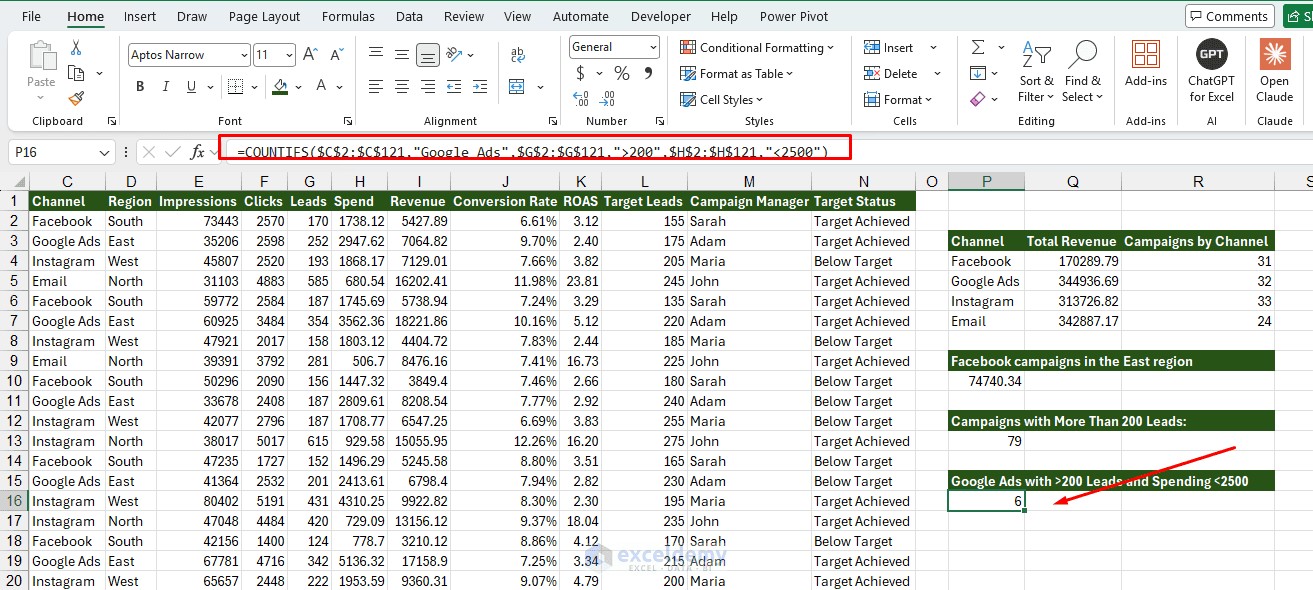Expand Format as Table menu

coord(736,73)
